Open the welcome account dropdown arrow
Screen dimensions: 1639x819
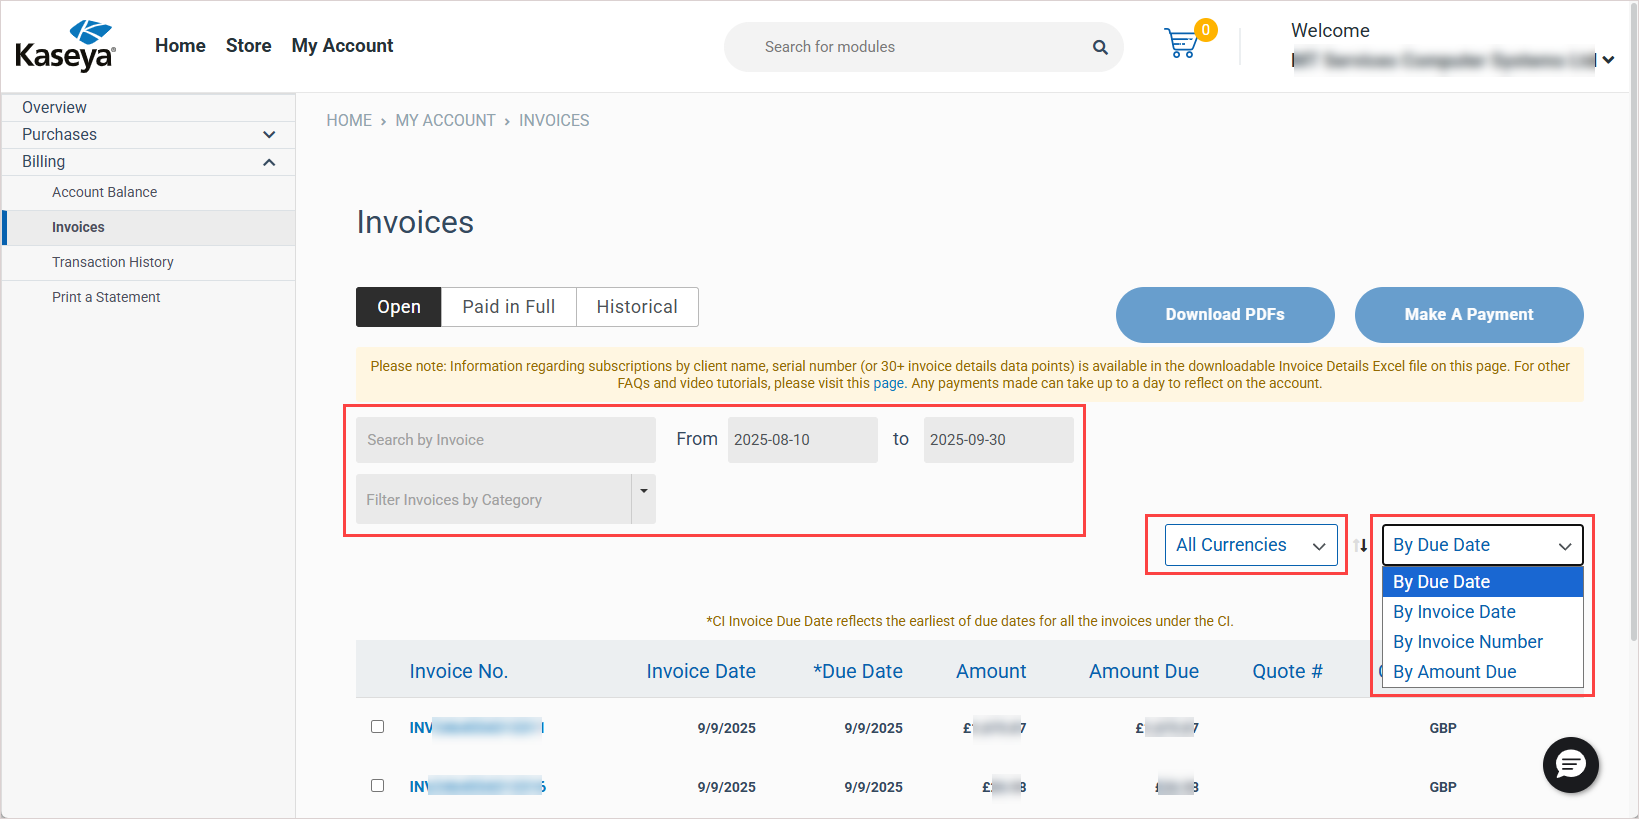click(x=1608, y=60)
